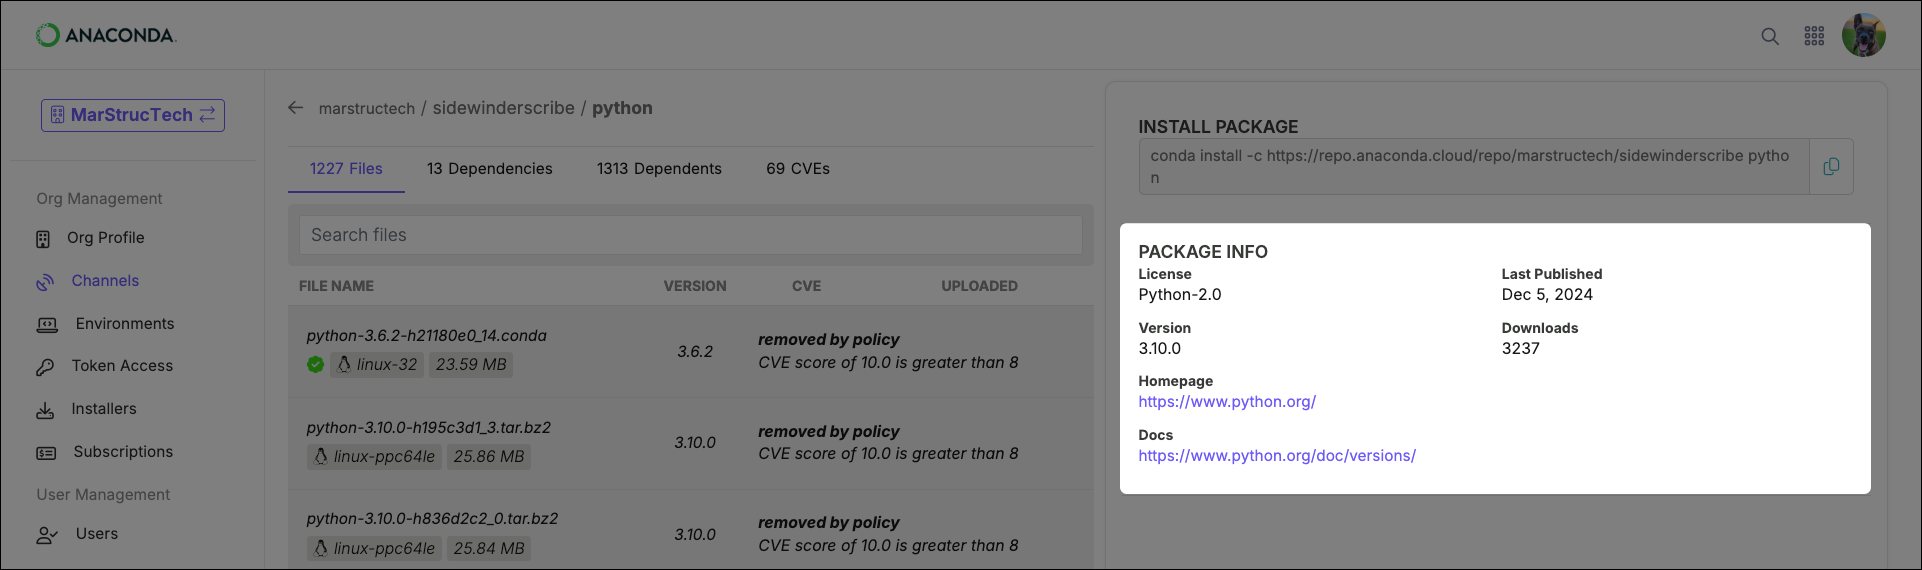
Task: Select the 1227 Files tab
Action: 346,169
